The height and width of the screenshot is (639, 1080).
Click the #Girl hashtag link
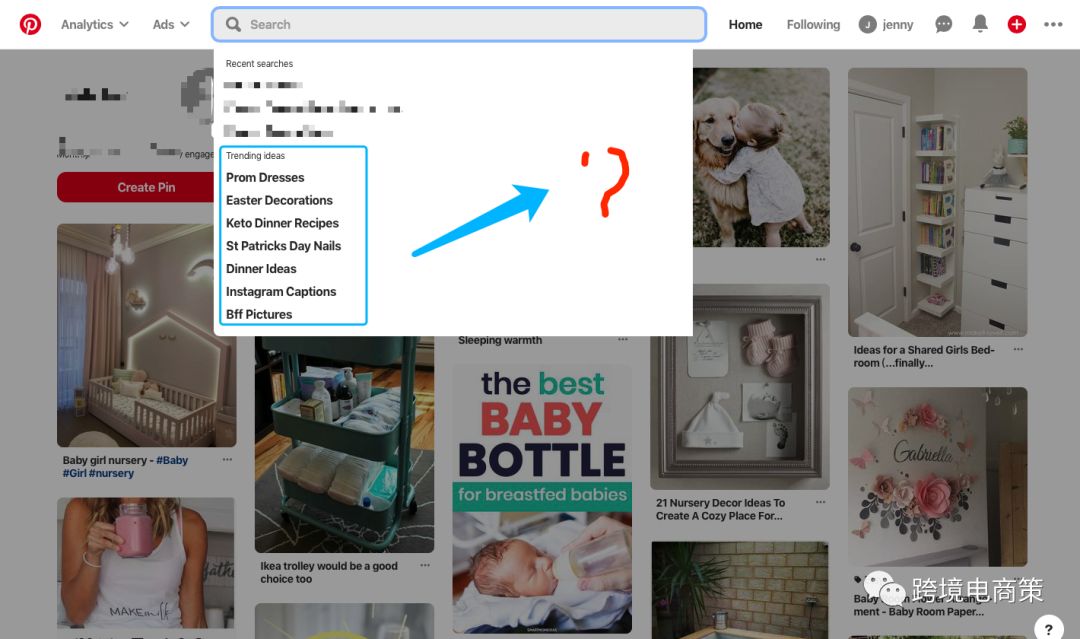(x=74, y=473)
